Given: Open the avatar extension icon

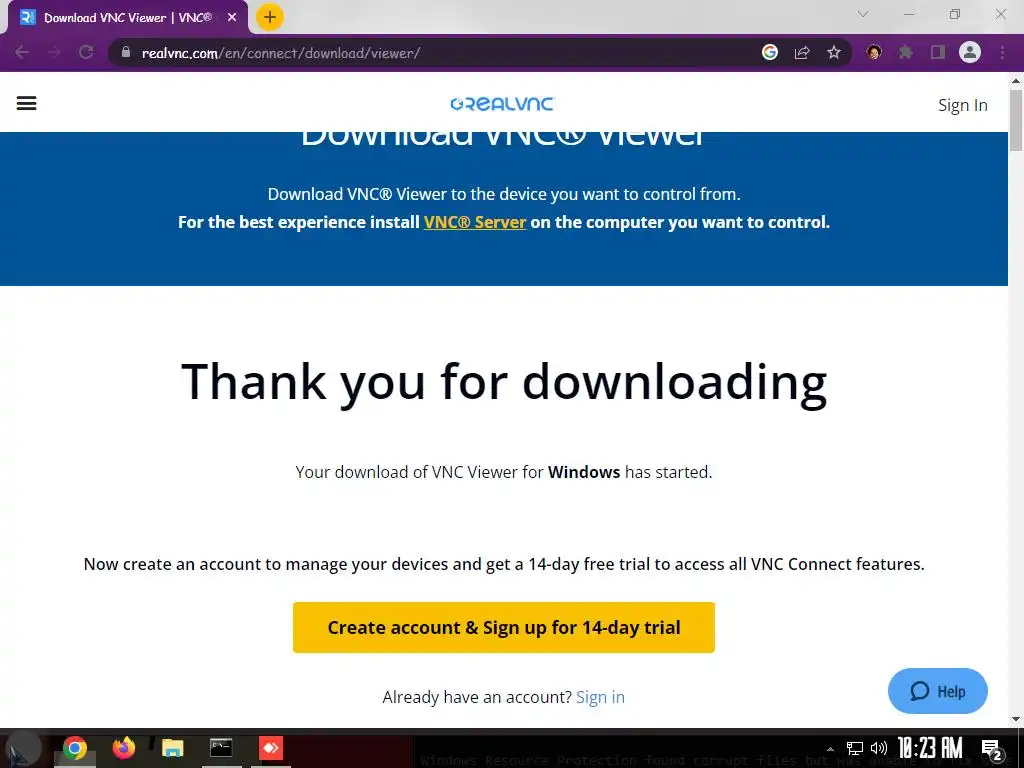Looking at the screenshot, I should [x=874, y=52].
